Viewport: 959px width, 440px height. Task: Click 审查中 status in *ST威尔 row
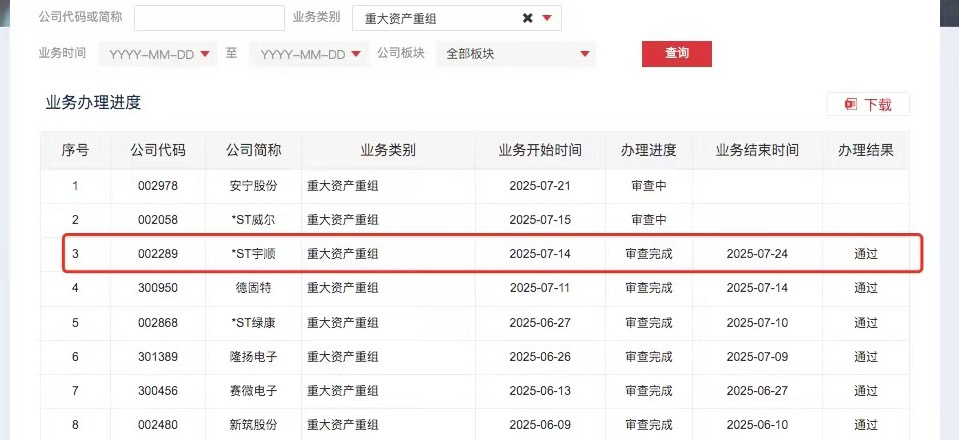[x=649, y=220]
